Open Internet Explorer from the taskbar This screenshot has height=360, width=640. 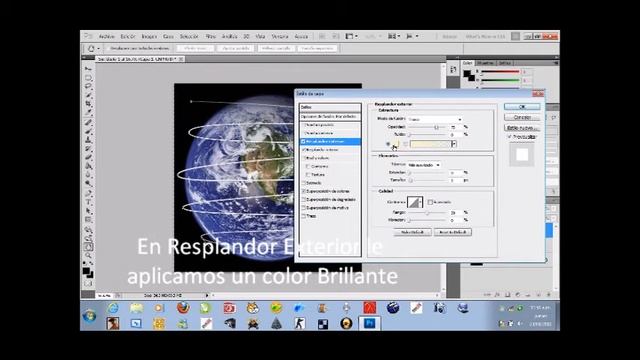(x=113, y=308)
